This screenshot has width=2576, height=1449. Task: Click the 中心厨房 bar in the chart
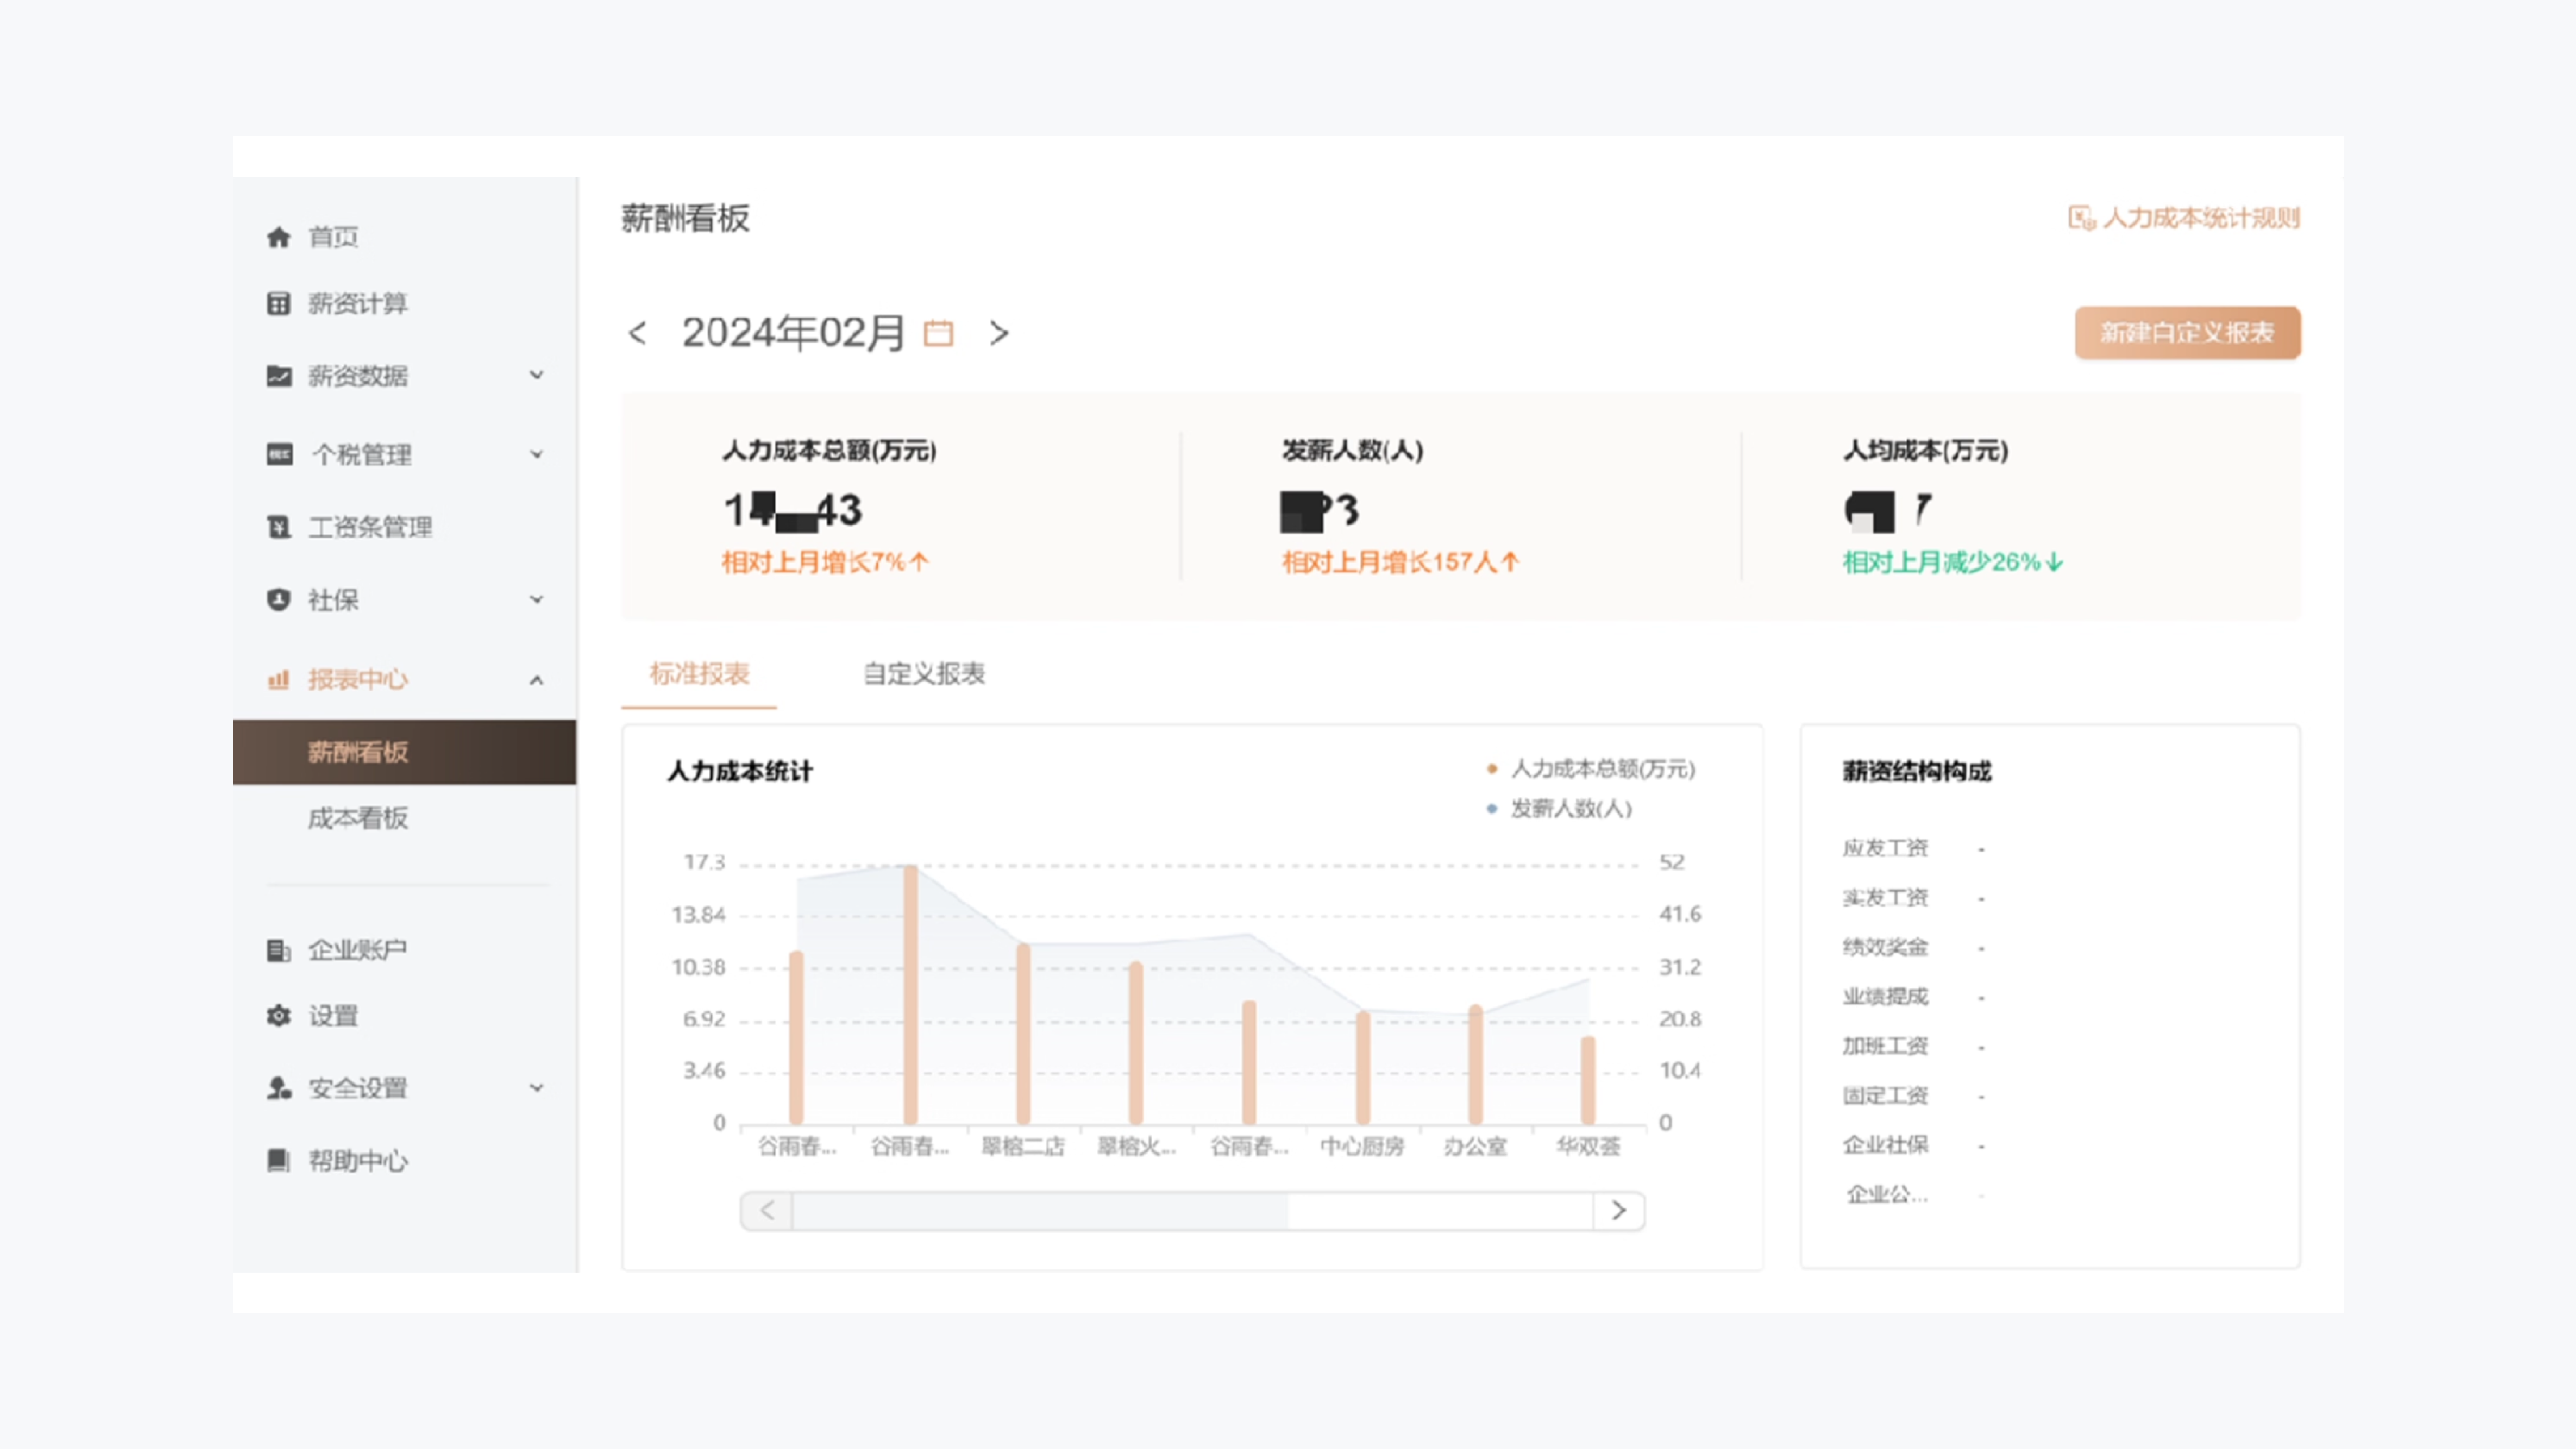[1363, 1067]
